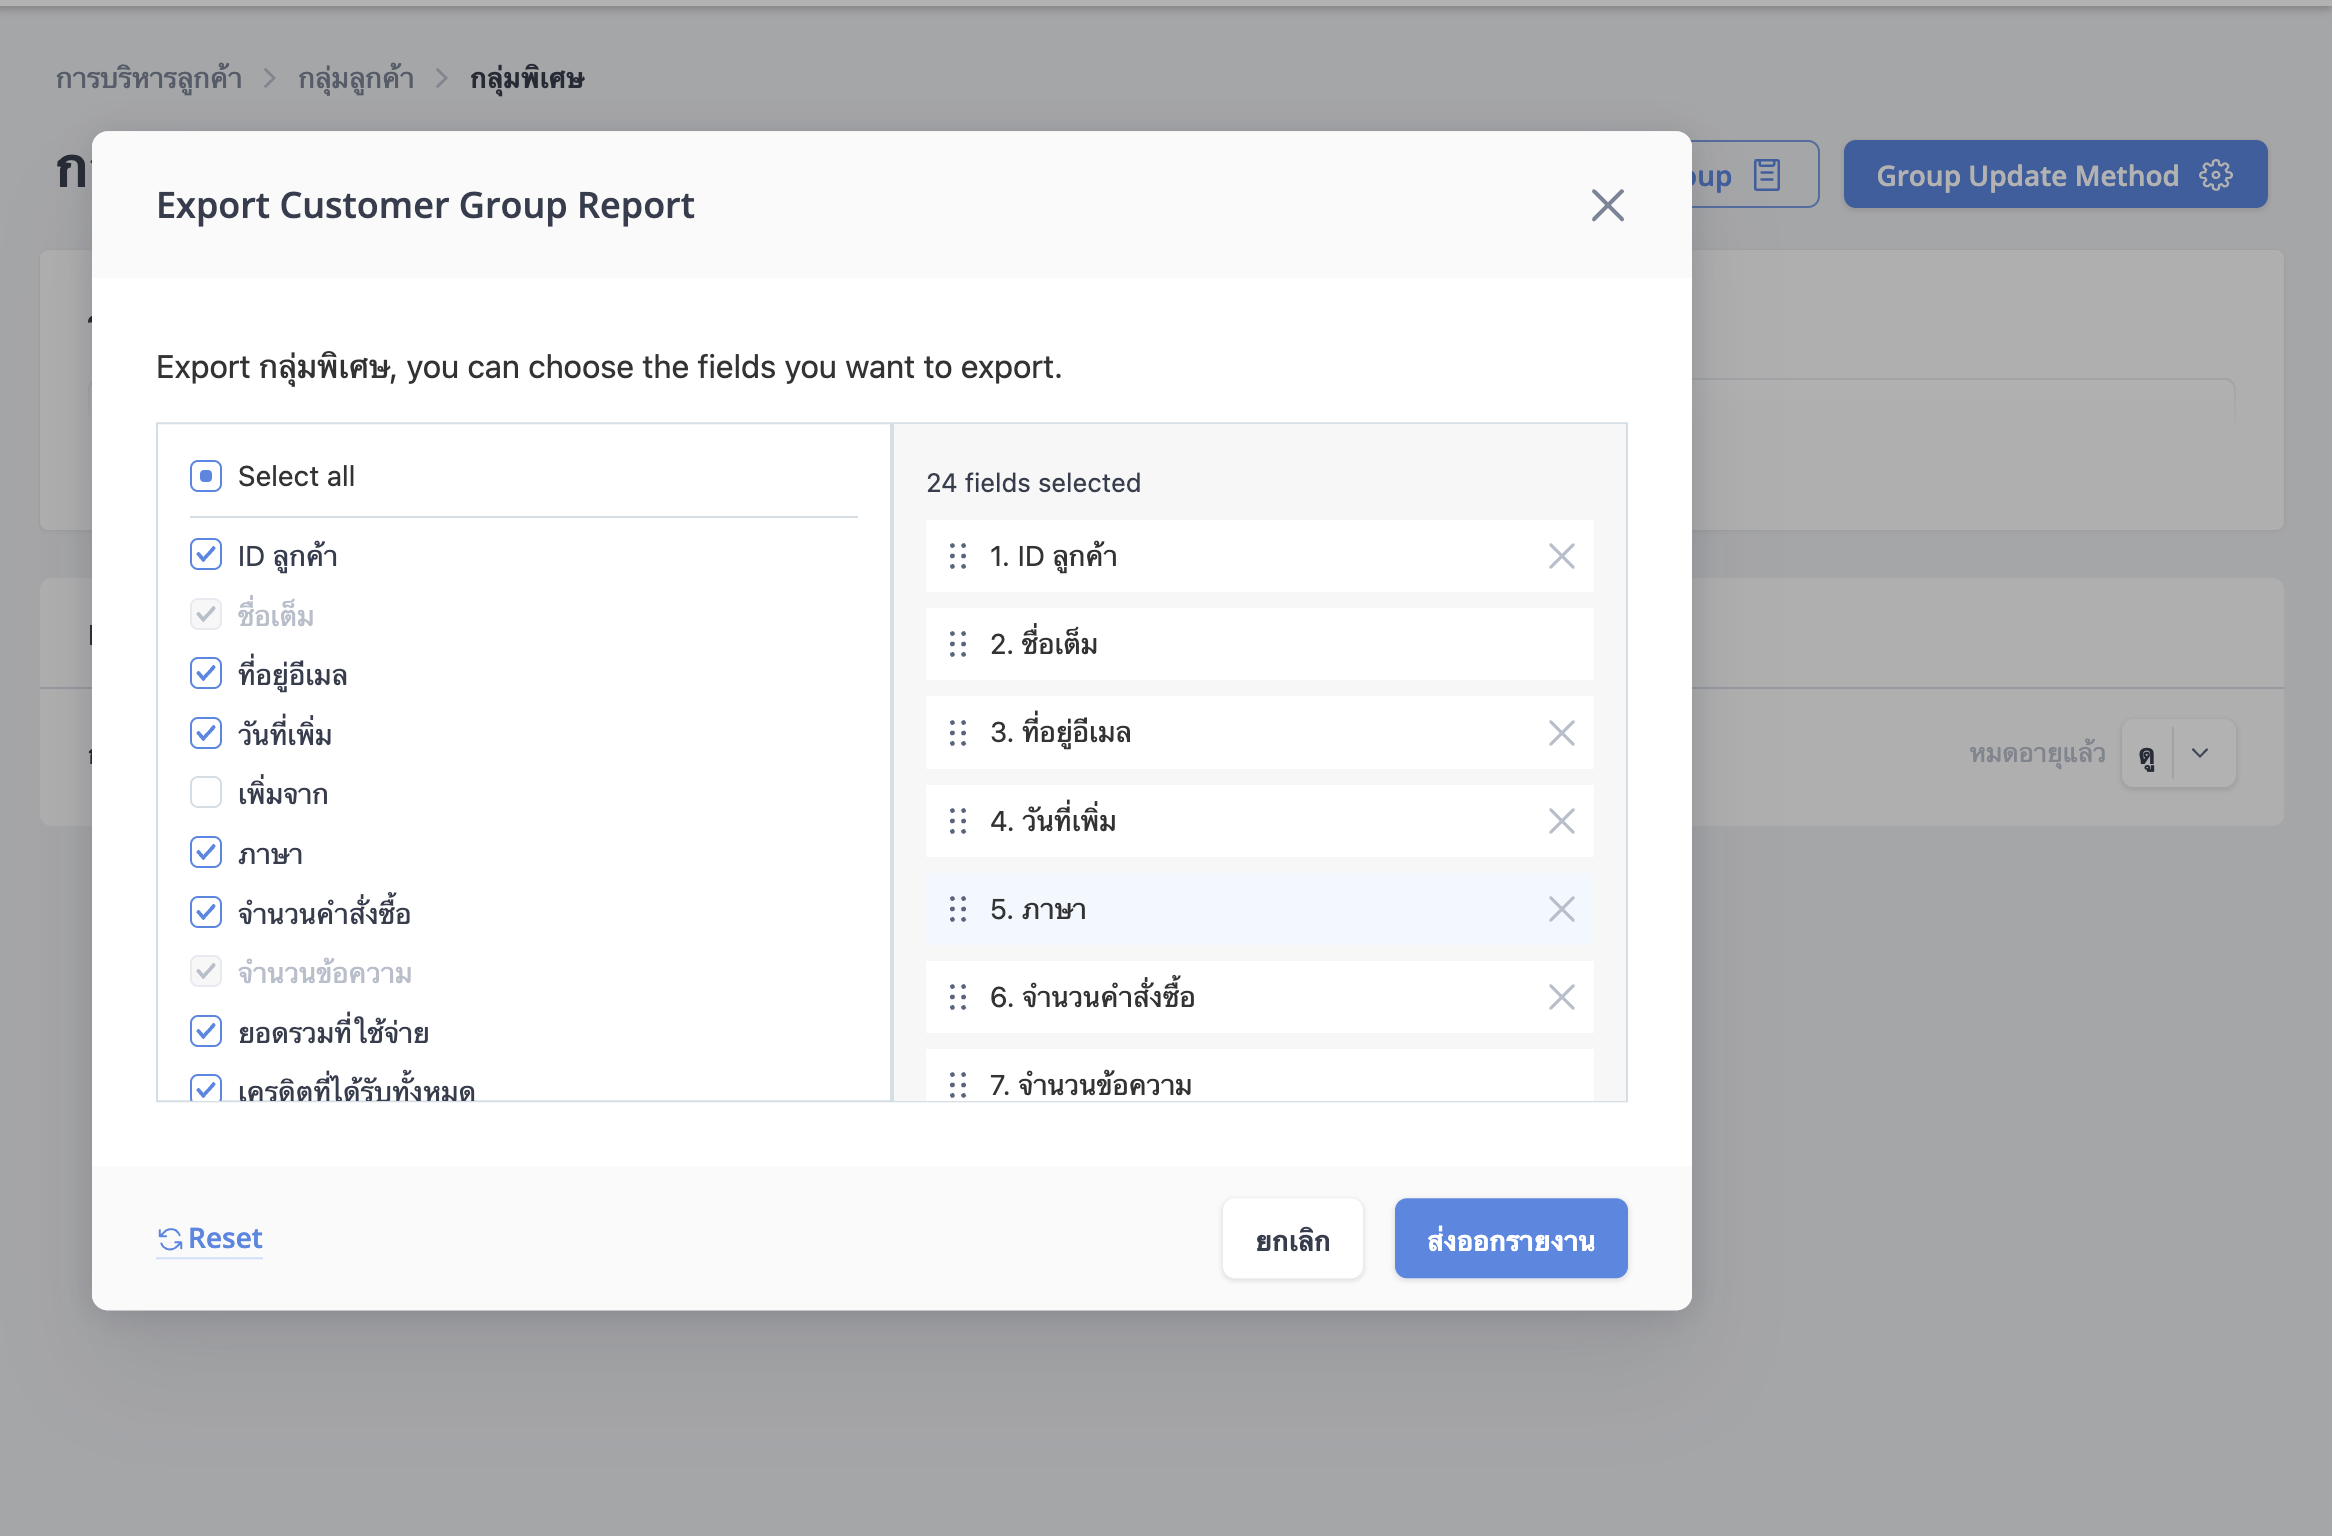Click the 'ดู' button in background page
This screenshot has height=1536, width=2332.
pos(2146,753)
